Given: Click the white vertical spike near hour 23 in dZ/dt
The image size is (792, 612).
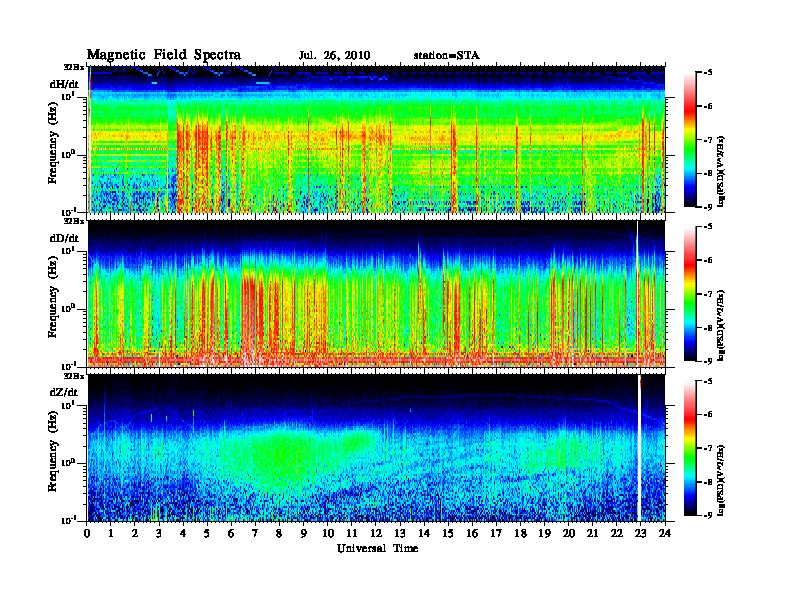Looking at the screenshot, I should click(x=639, y=448).
